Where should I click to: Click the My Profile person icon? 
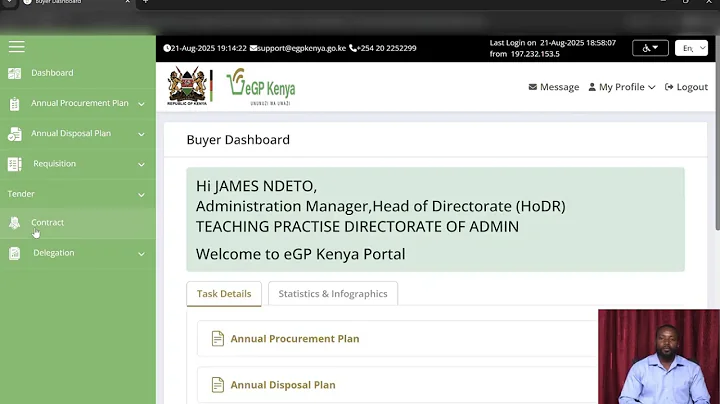click(592, 87)
